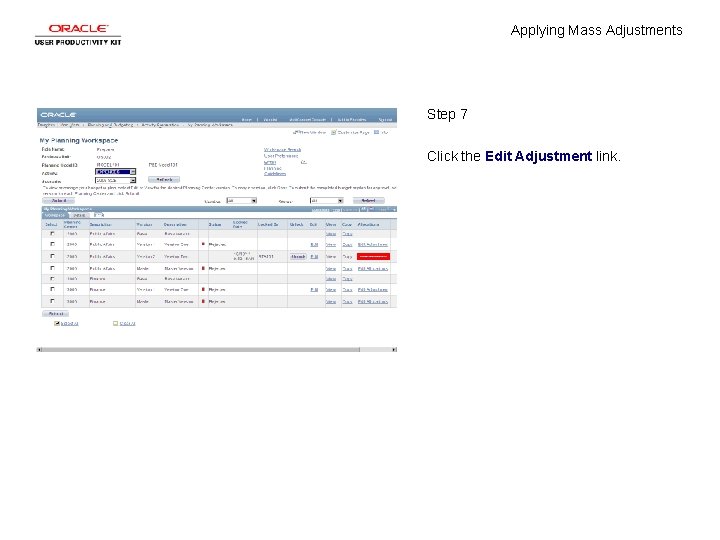Screen dimensions: 720x540
Task: Check the Finance Base row checkbox
Action: coord(52,278)
